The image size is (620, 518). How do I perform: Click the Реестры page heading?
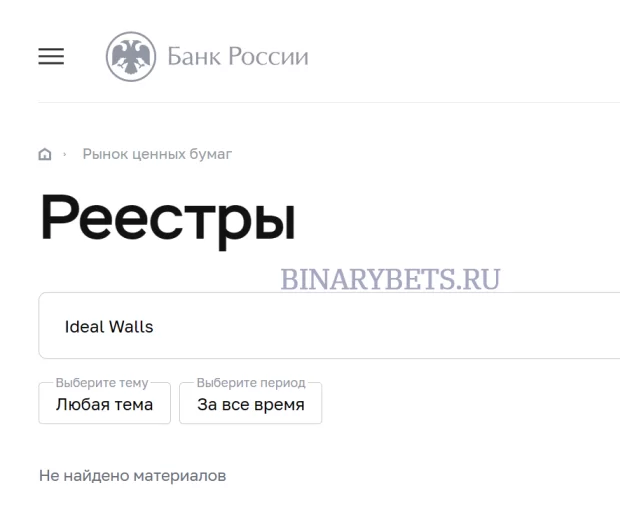coord(168,219)
